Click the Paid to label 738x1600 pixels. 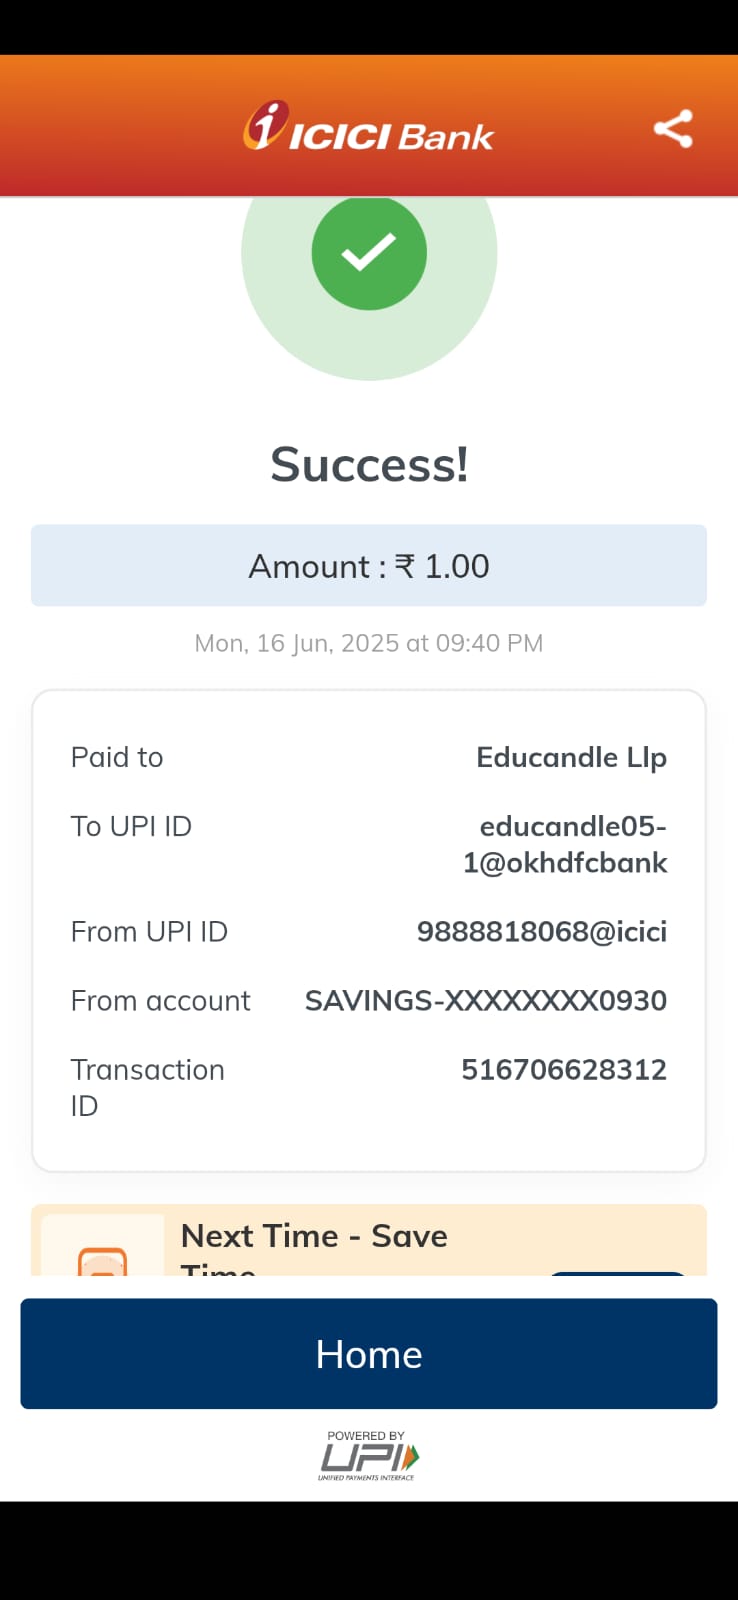tap(117, 758)
